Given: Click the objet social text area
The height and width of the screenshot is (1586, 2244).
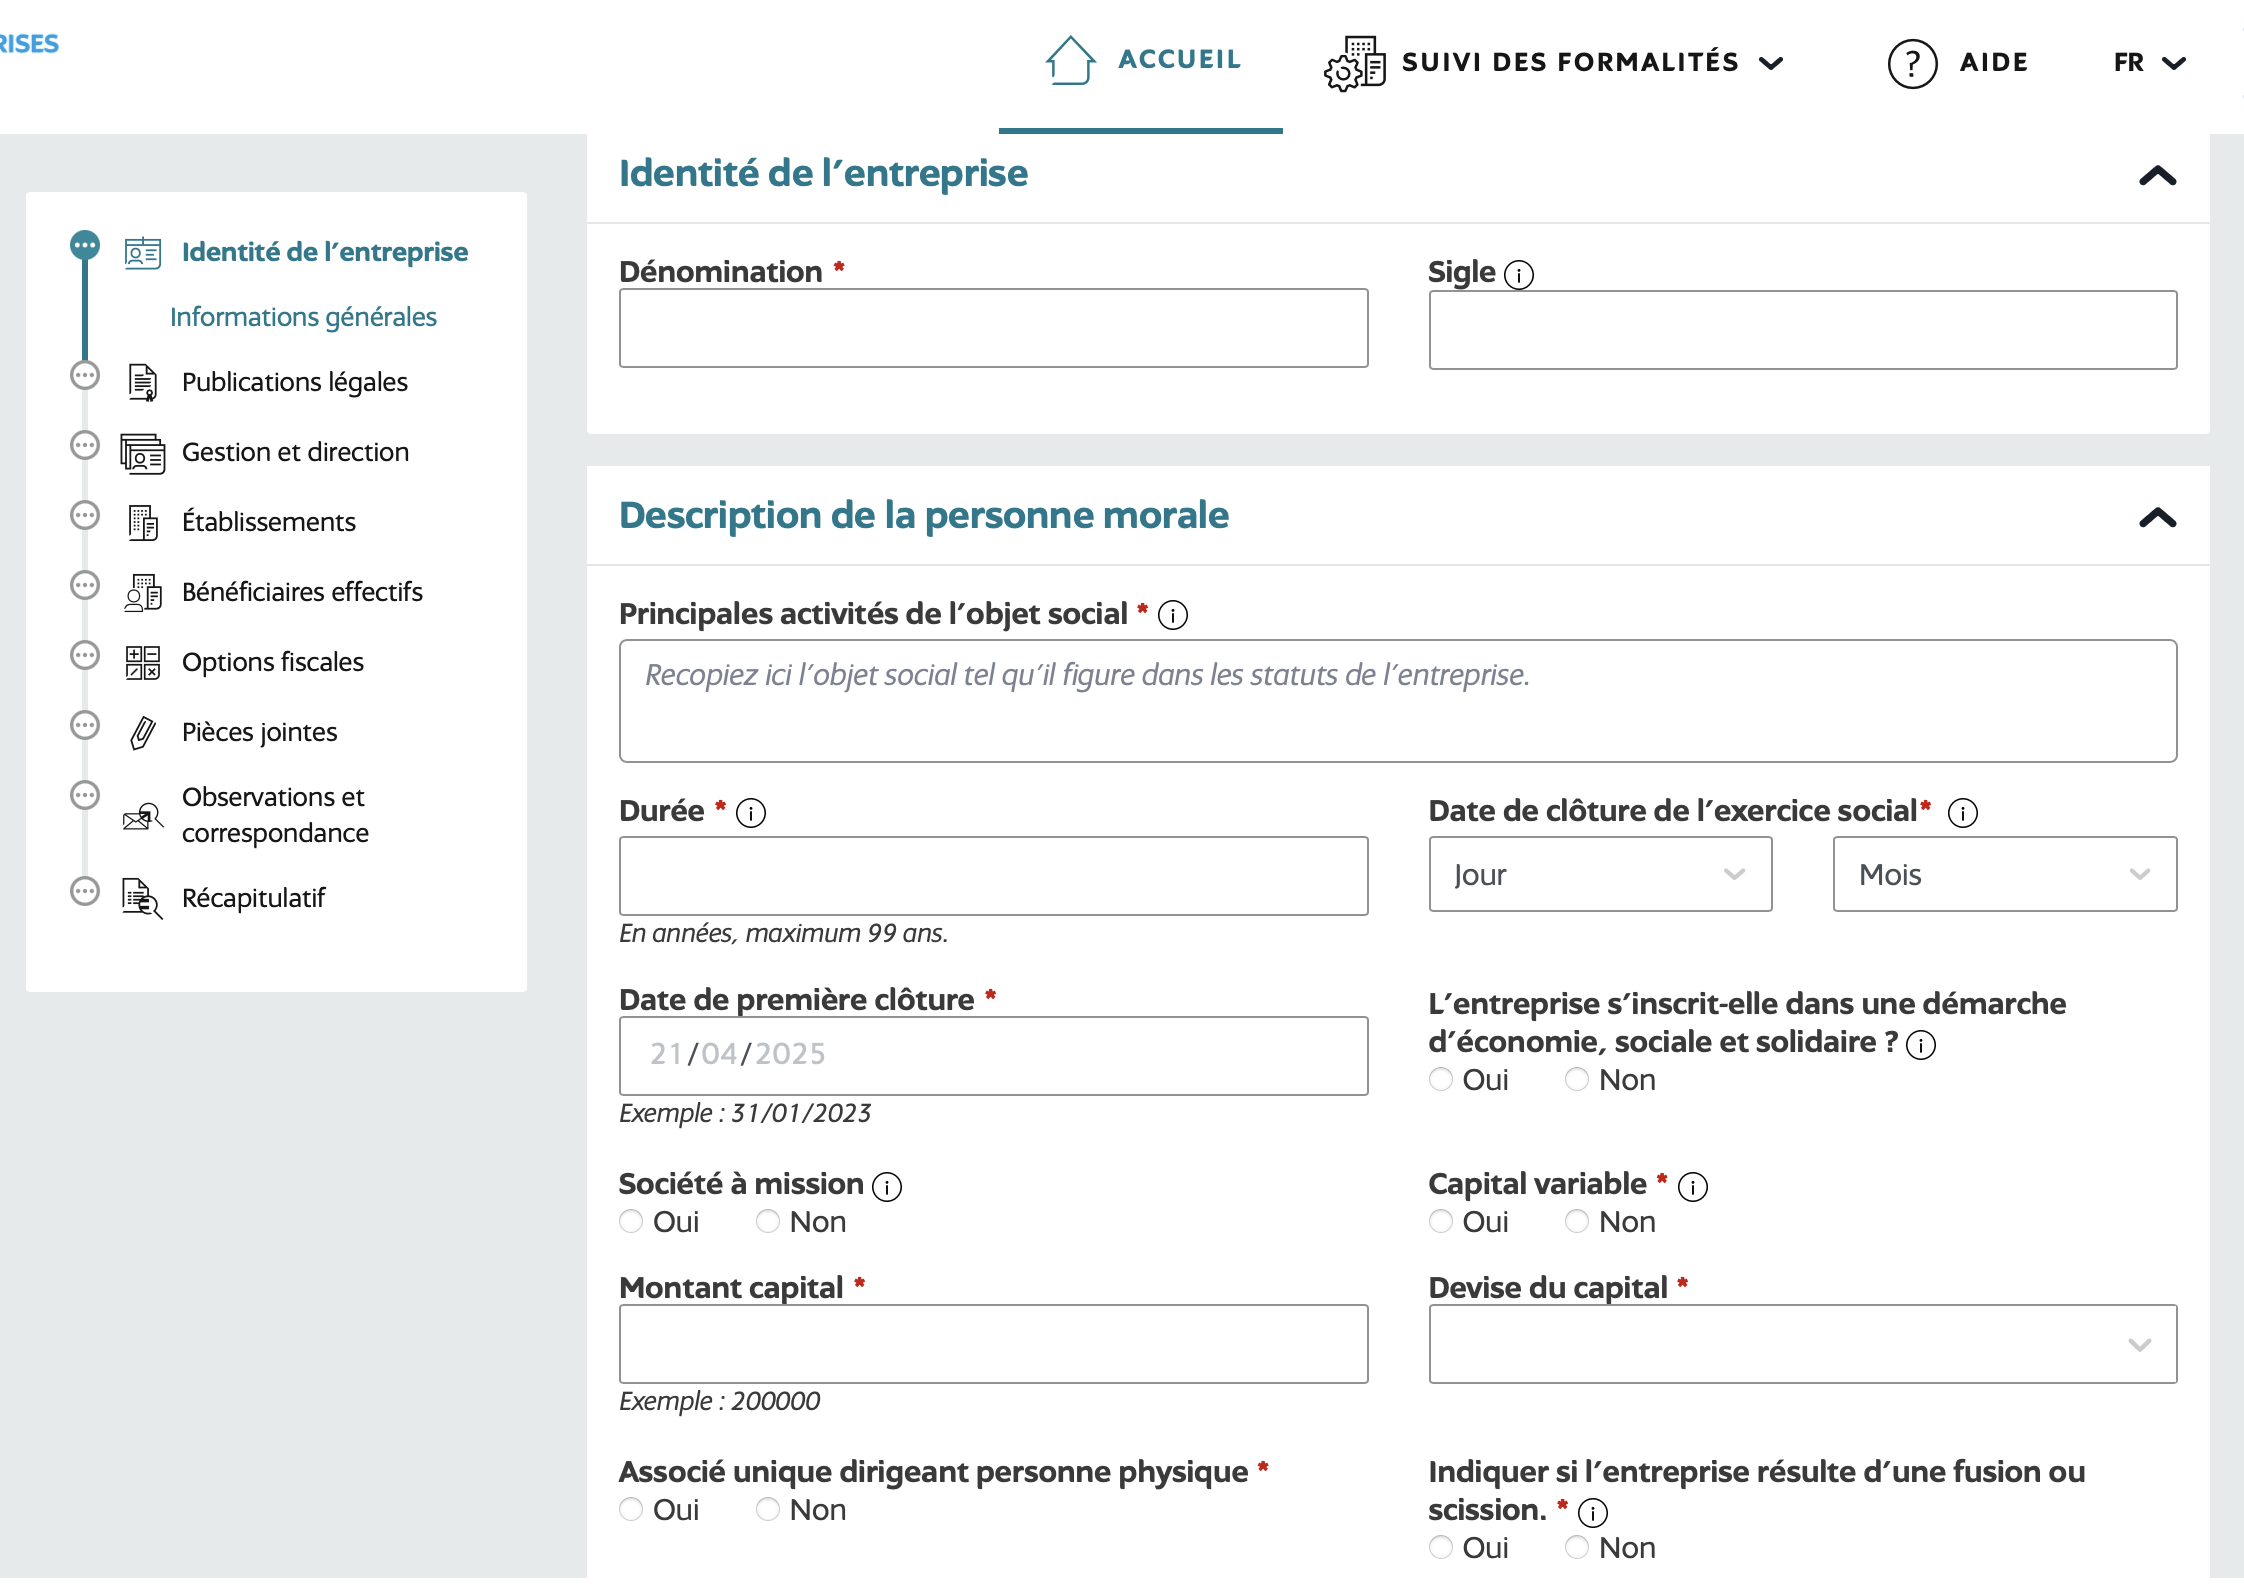Looking at the screenshot, I should 1398,701.
